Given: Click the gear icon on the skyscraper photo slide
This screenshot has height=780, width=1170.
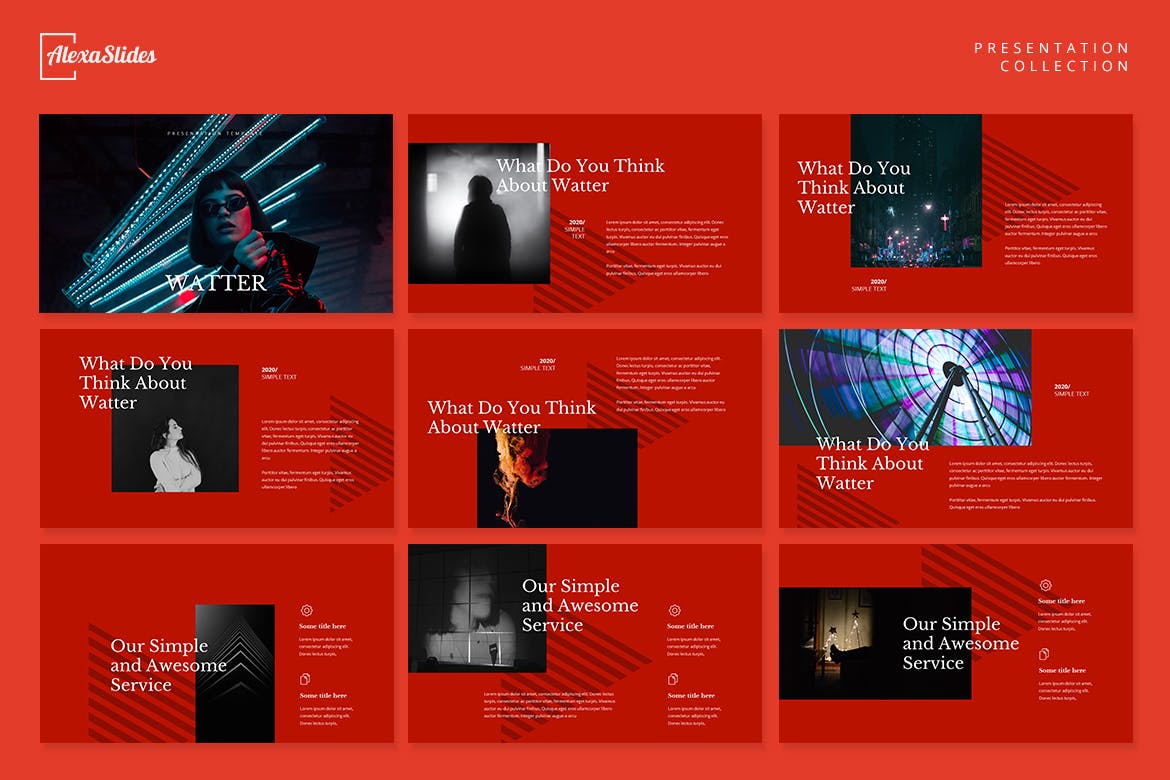Looking at the screenshot, I should click(x=306, y=610).
